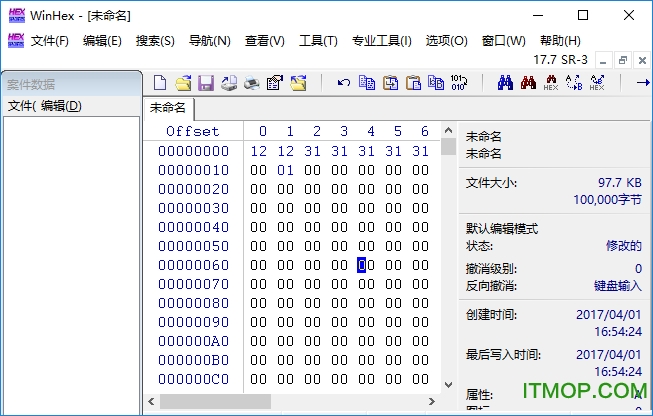Create a new file with toolbar icon
This screenshot has width=653, height=416.
[160, 83]
